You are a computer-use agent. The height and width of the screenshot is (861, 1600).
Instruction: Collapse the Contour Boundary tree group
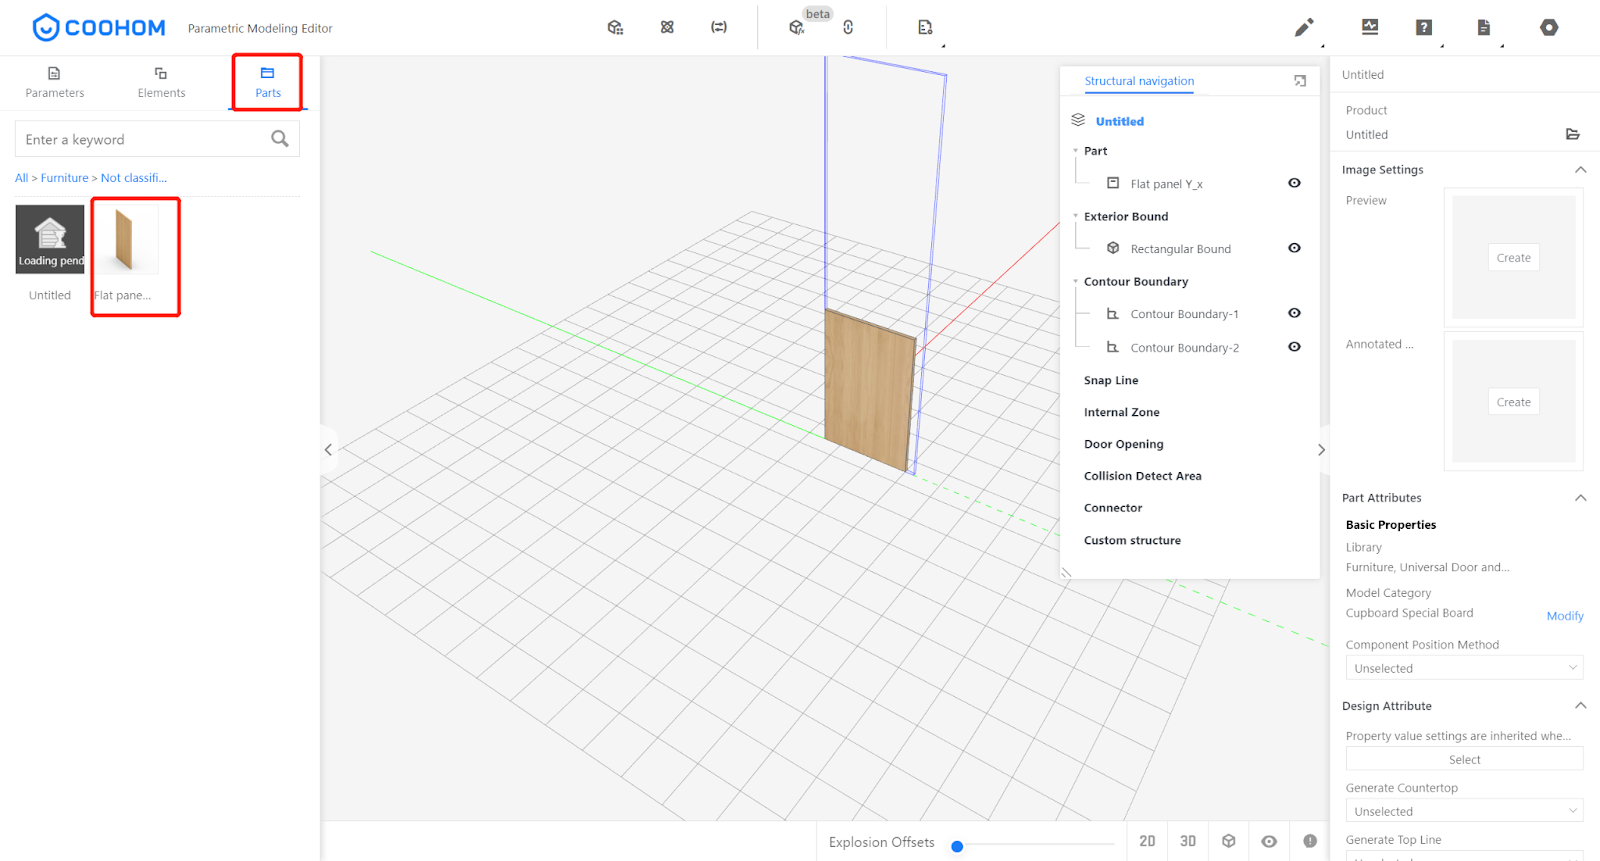[1076, 282]
